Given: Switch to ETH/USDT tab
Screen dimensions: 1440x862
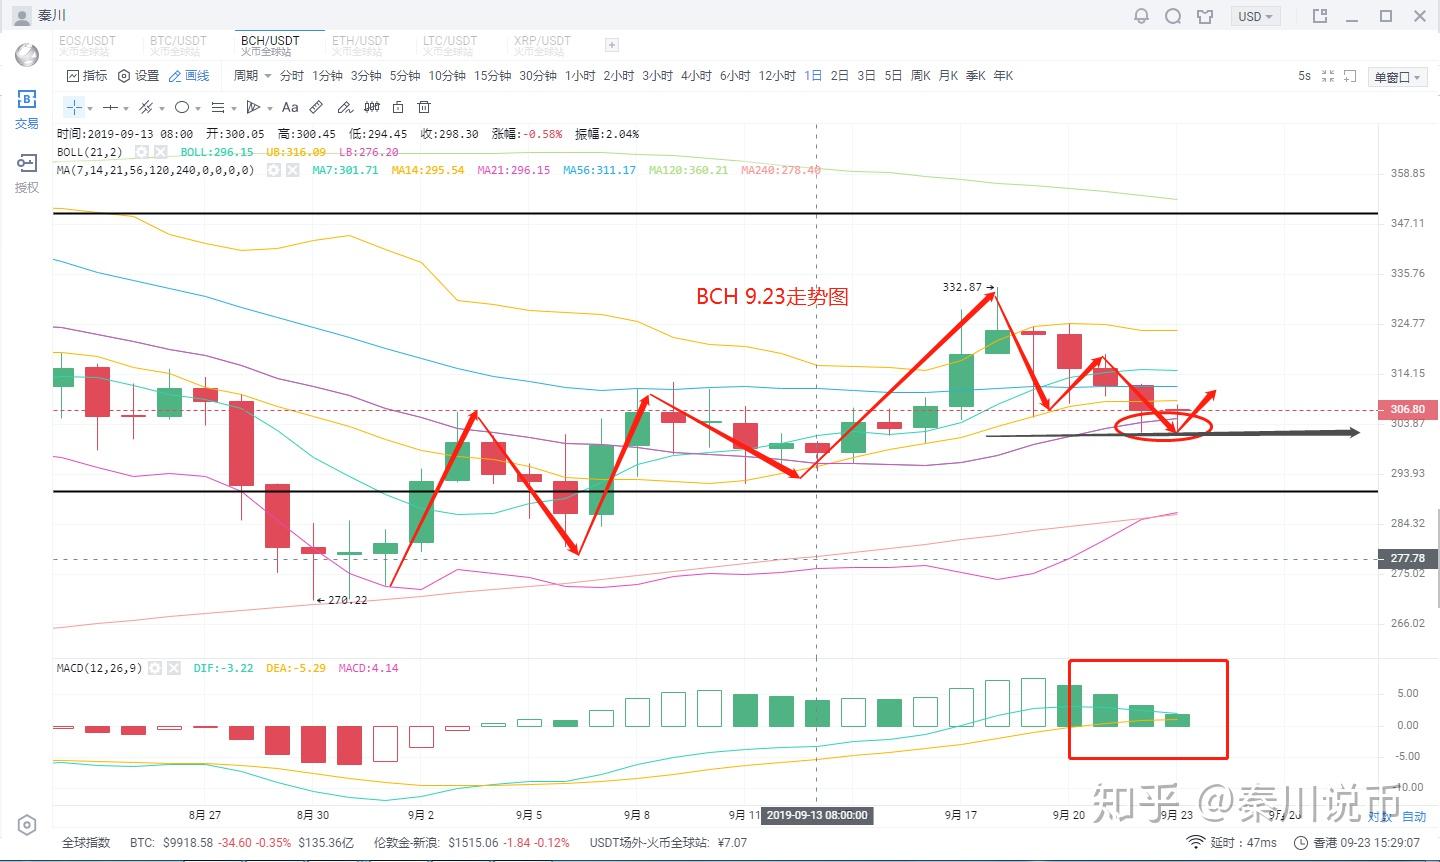Looking at the screenshot, I should pos(360,45).
